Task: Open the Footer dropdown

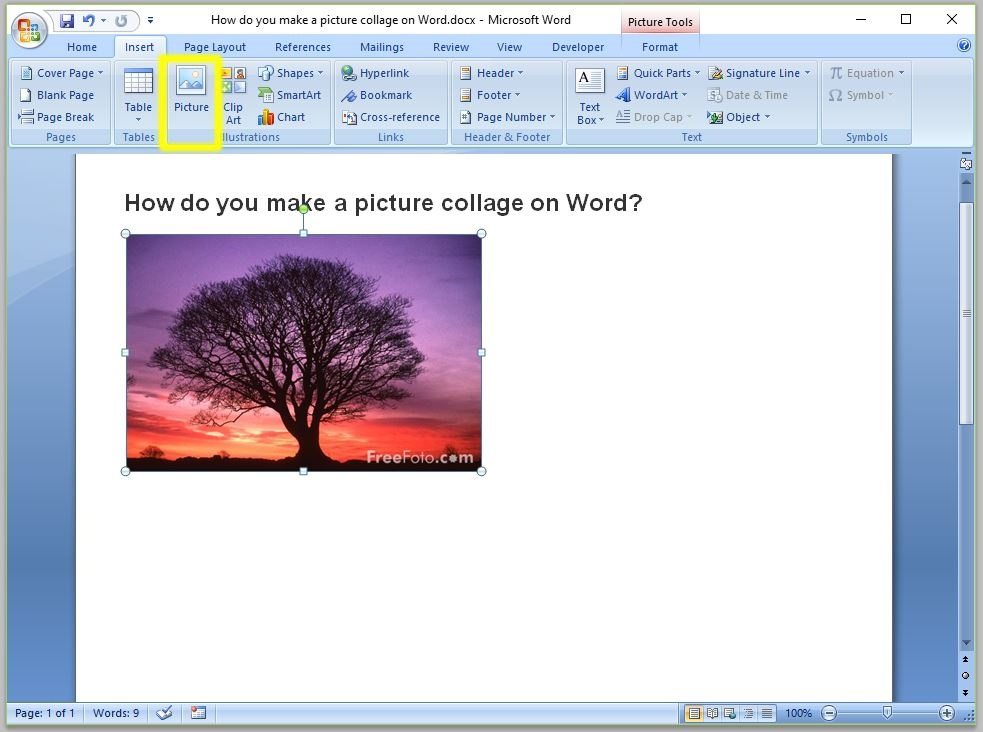Action: (x=490, y=95)
